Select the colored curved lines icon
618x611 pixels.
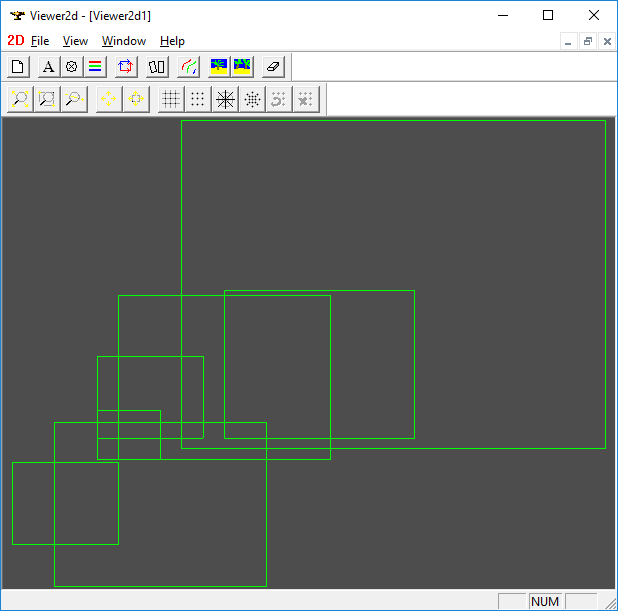pyautogui.click(x=188, y=67)
